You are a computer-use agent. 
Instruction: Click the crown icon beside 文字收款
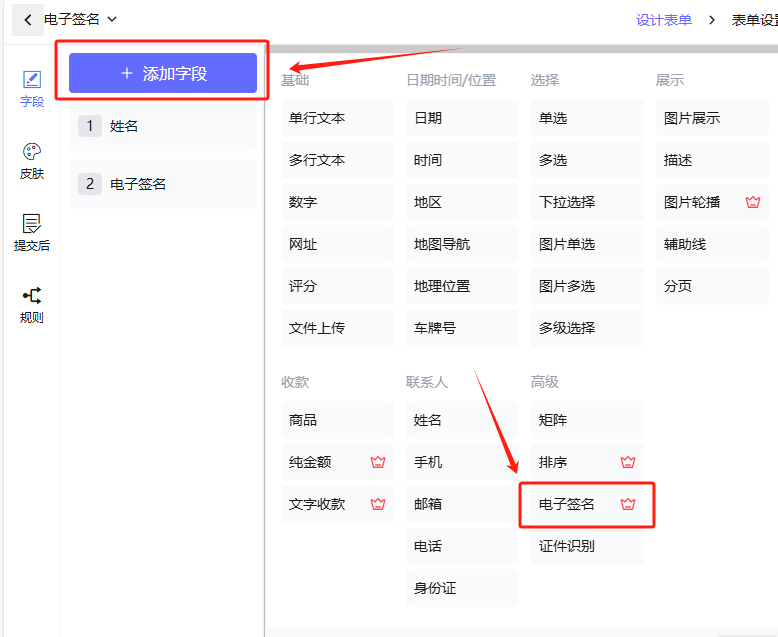pos(378,504)
